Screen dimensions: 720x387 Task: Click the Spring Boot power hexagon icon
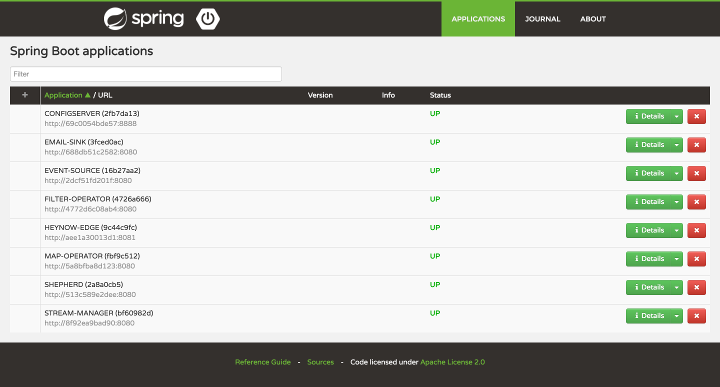pos(208,19)
